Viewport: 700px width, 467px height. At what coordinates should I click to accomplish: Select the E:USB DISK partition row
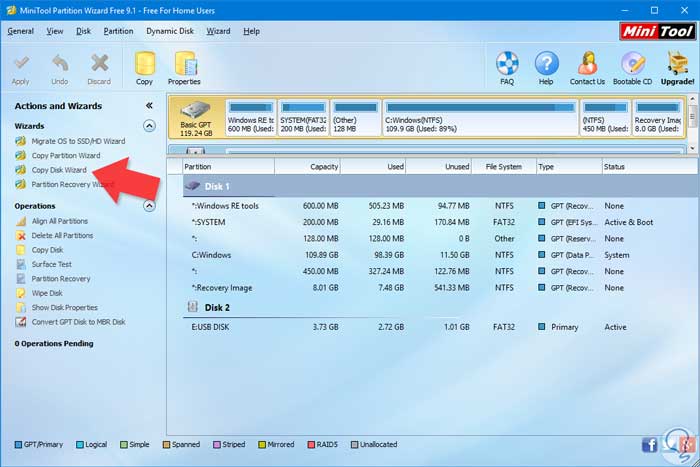(441, 327)
